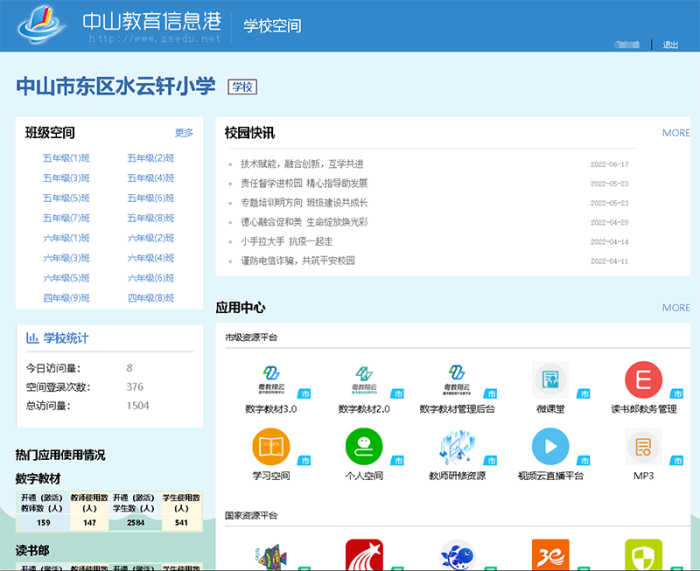
Task: Open news item 谨防电信诈骗，共筑平安校园
Action: point(297,261)
